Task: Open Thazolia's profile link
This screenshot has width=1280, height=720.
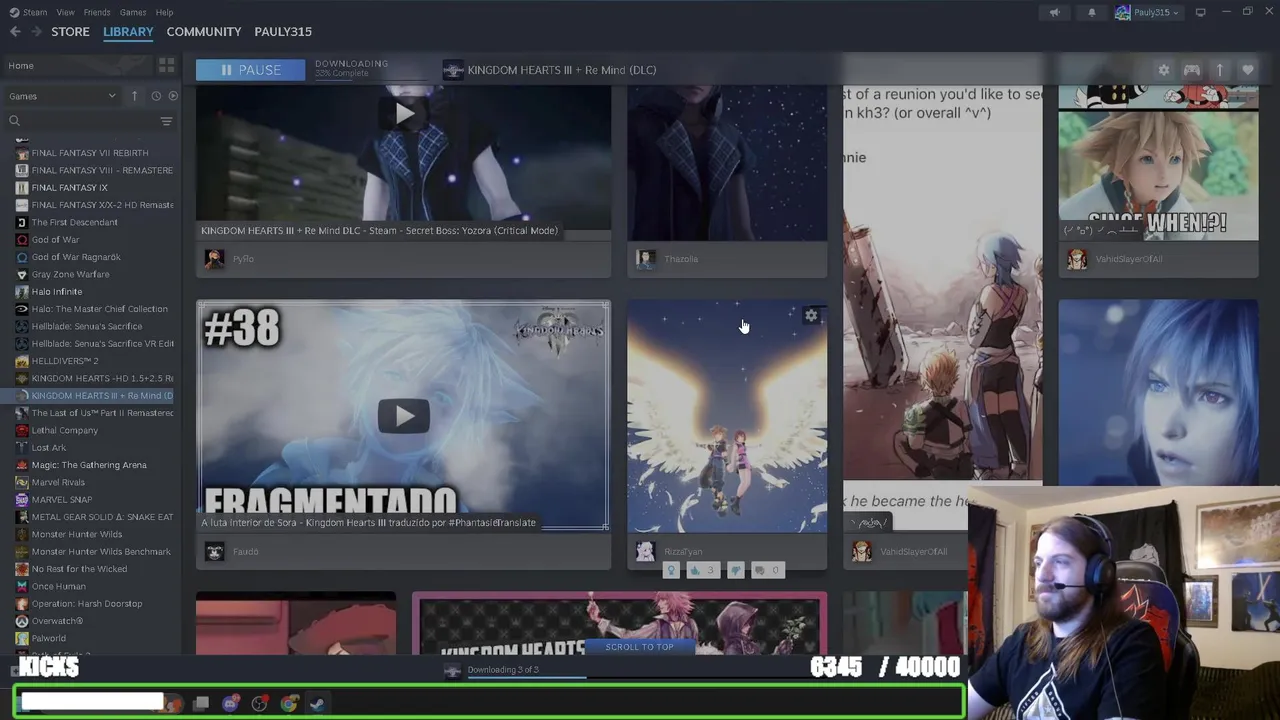Action: [x=681, y=259]
